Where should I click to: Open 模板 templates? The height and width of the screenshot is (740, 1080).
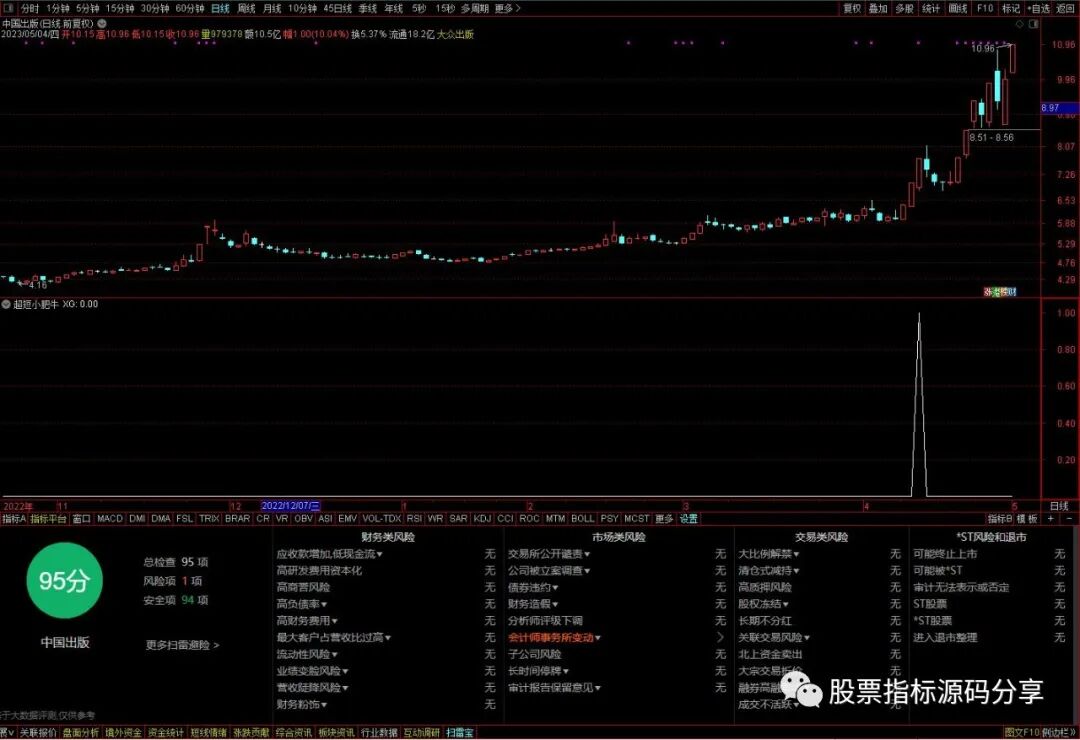tap(1027, 518)
